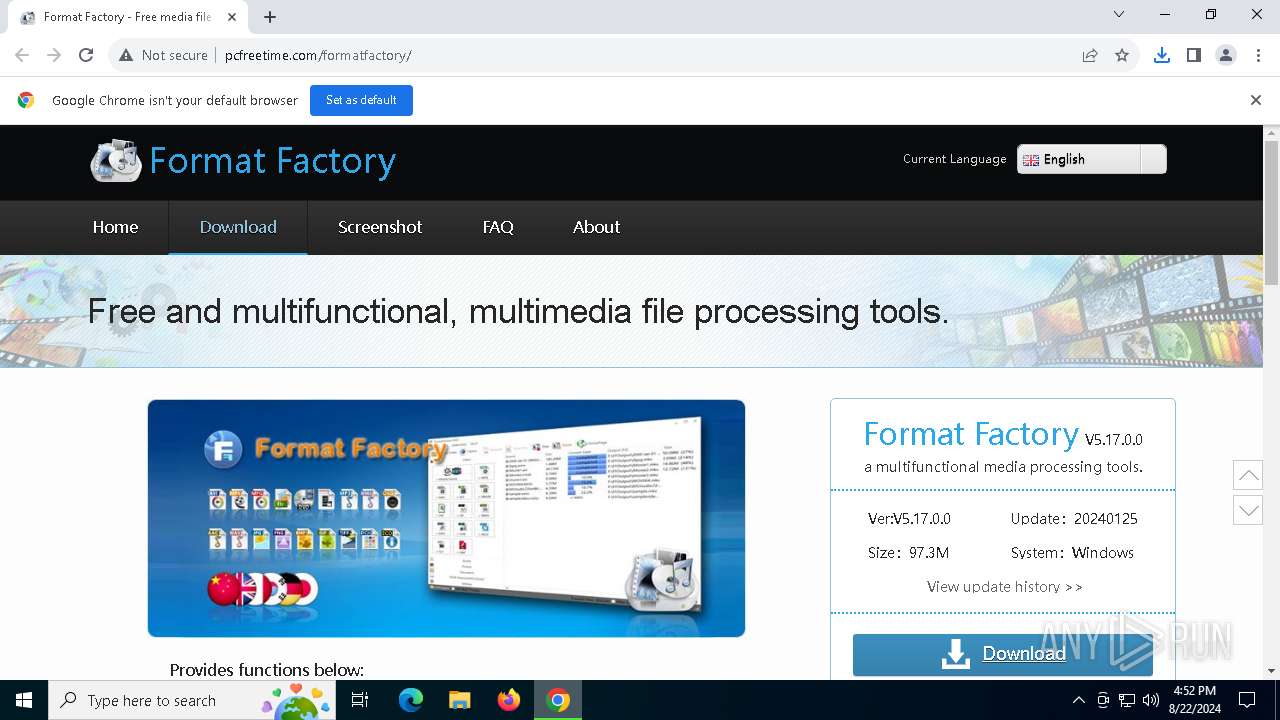This screenshot has height=720, width=1280.
Task: Click the Windows search box
Action: coord(191,700)
